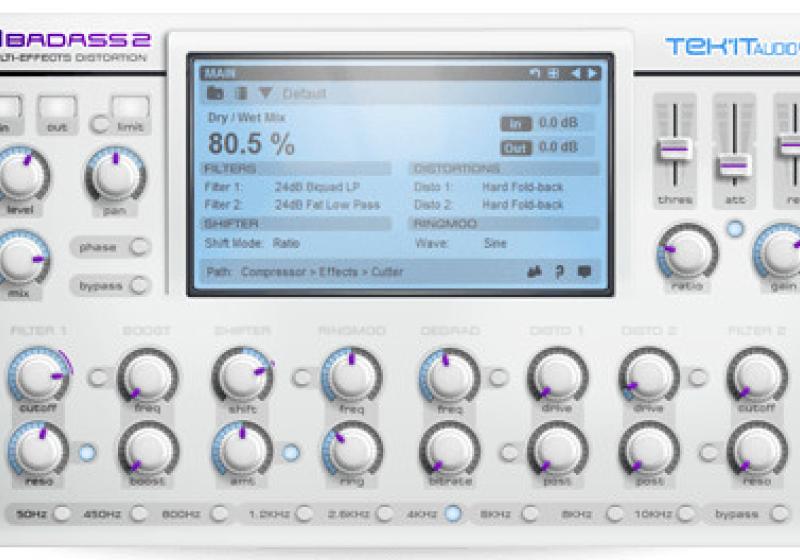Change Disto 1 type Hard Fold-back
Image resolution: width=800 pixels, height=560 pixels.
point(522,187)
